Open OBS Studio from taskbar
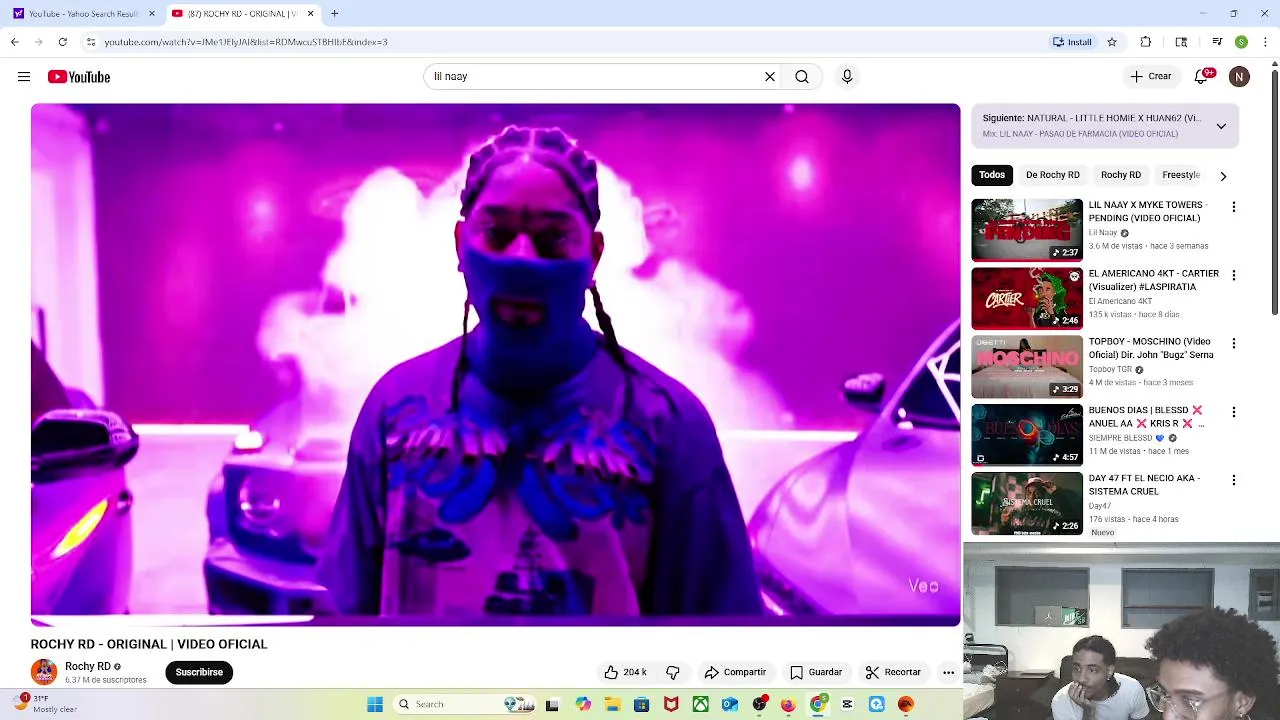 pos(759,704)
